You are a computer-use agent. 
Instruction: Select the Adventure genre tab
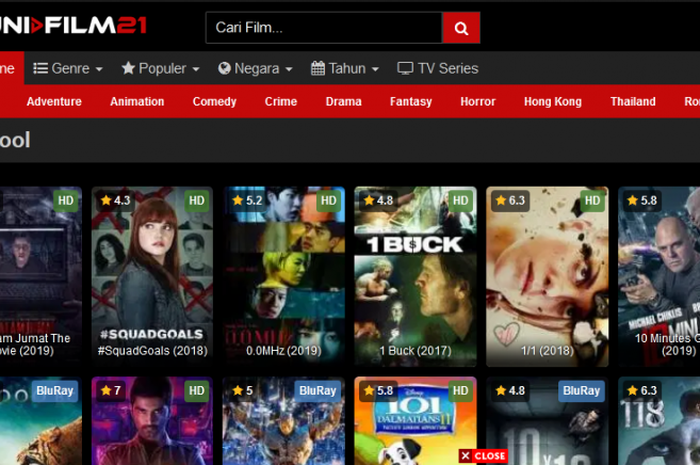tap(54, 101)
